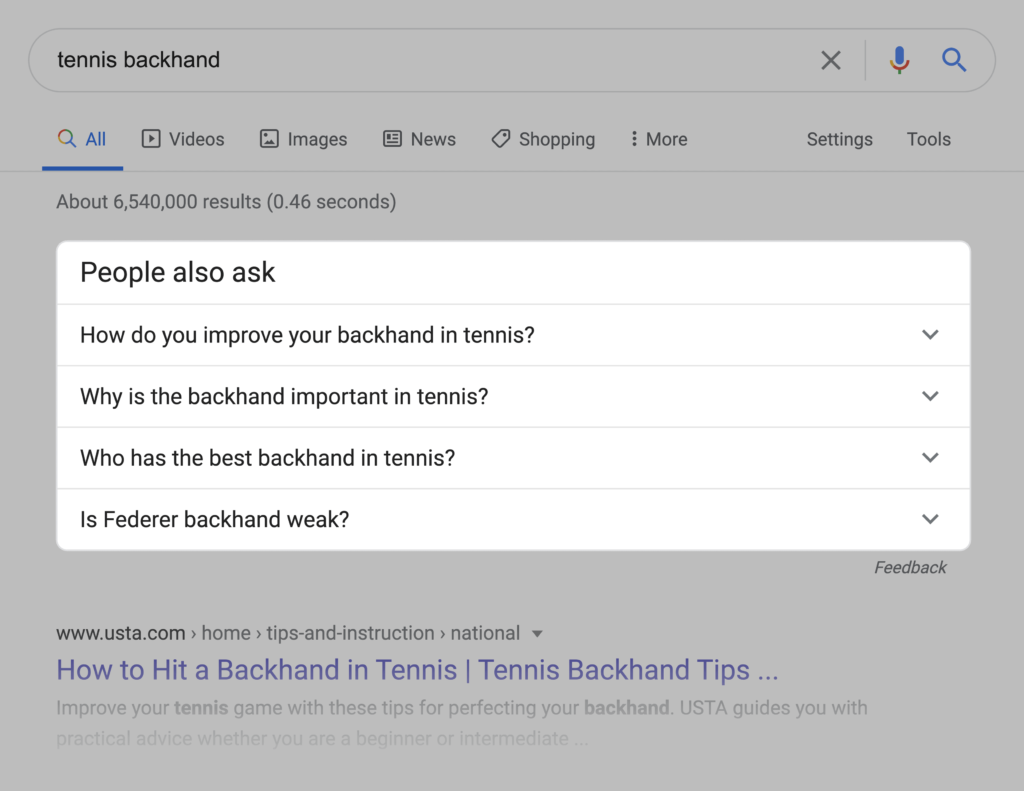Click the News tab icon
Image resolution: width=1024 pixels, height=791 pixels.
click(x=390, y=139)
